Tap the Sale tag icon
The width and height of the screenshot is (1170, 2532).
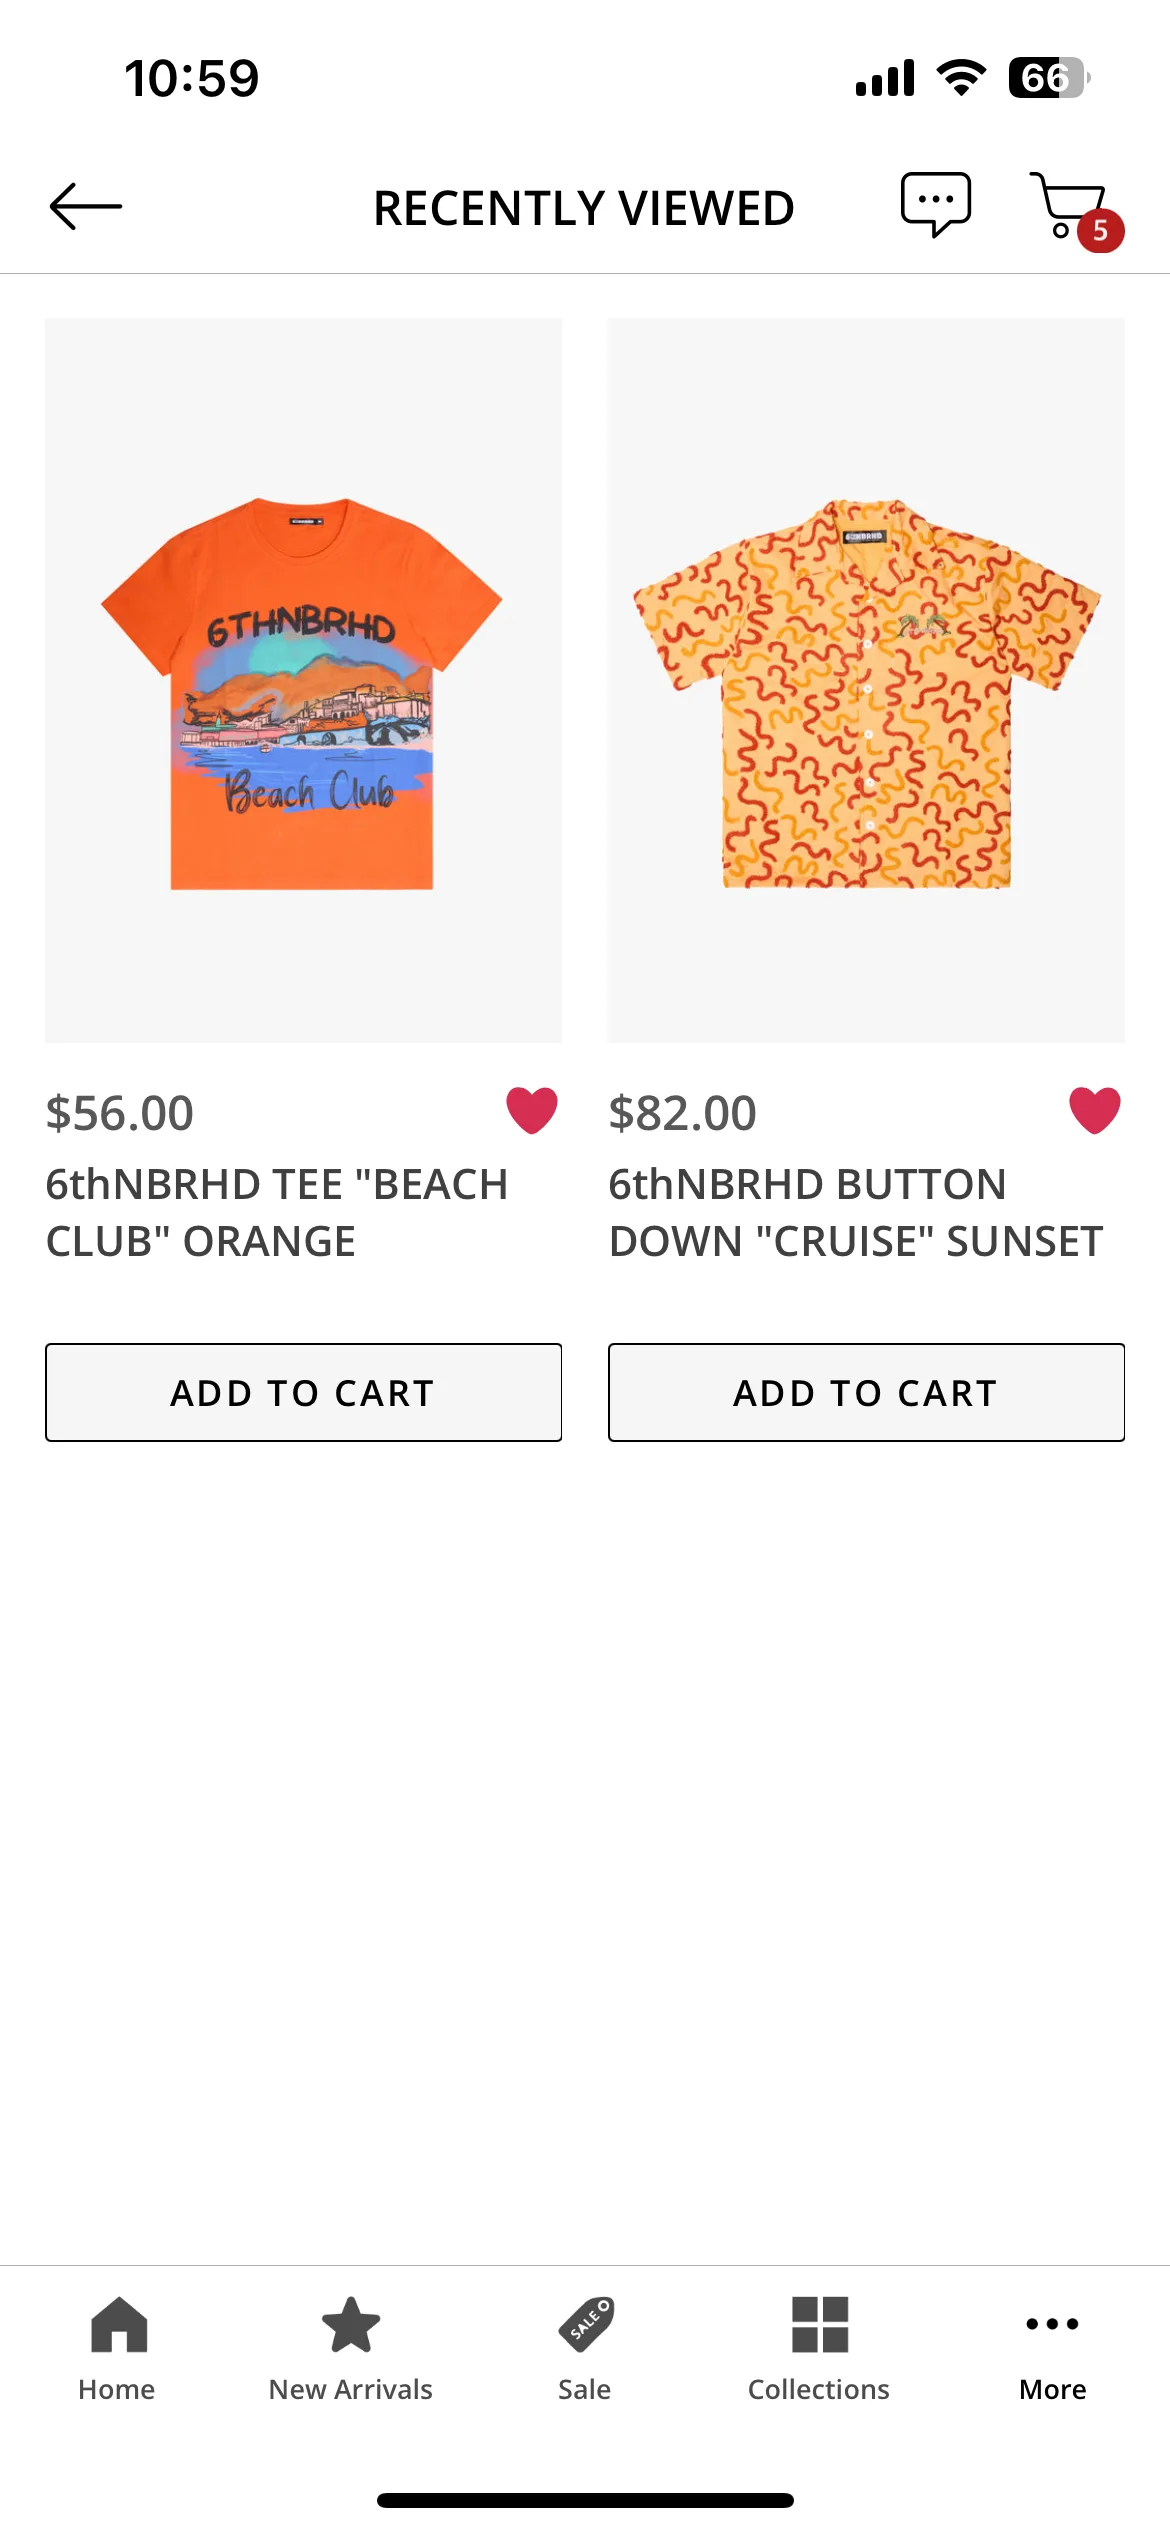coord(586,2325)
